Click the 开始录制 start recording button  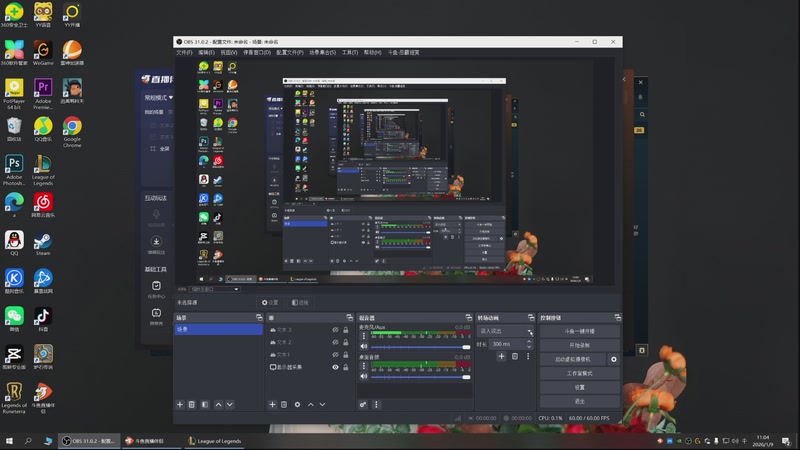[x=580, y=345]
